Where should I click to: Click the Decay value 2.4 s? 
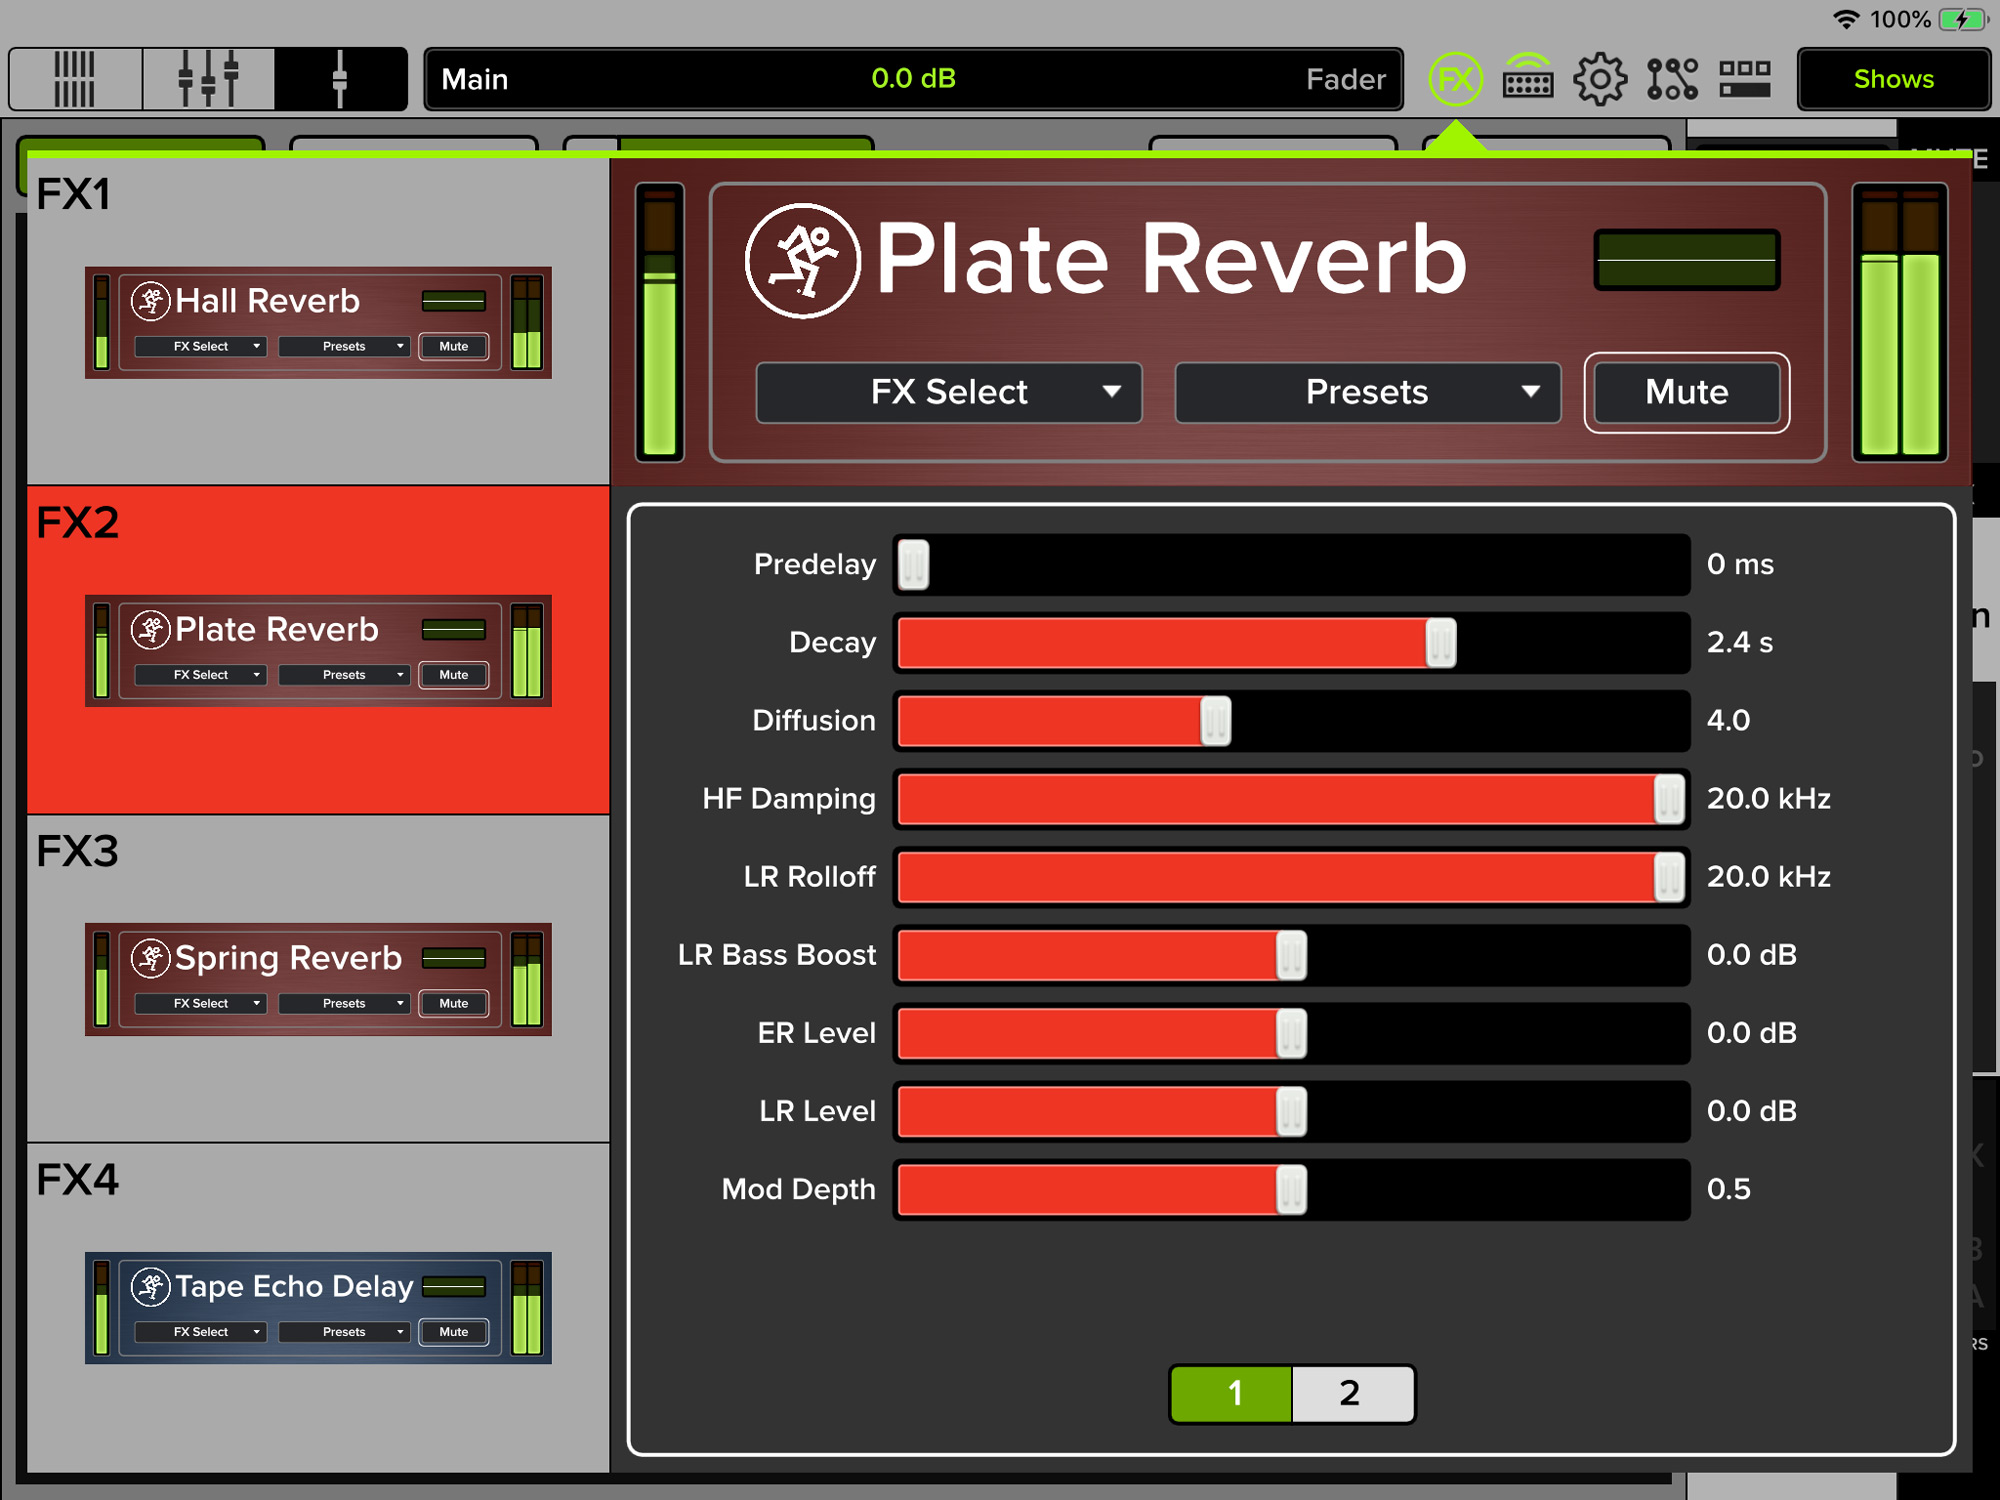(1739, 642)
